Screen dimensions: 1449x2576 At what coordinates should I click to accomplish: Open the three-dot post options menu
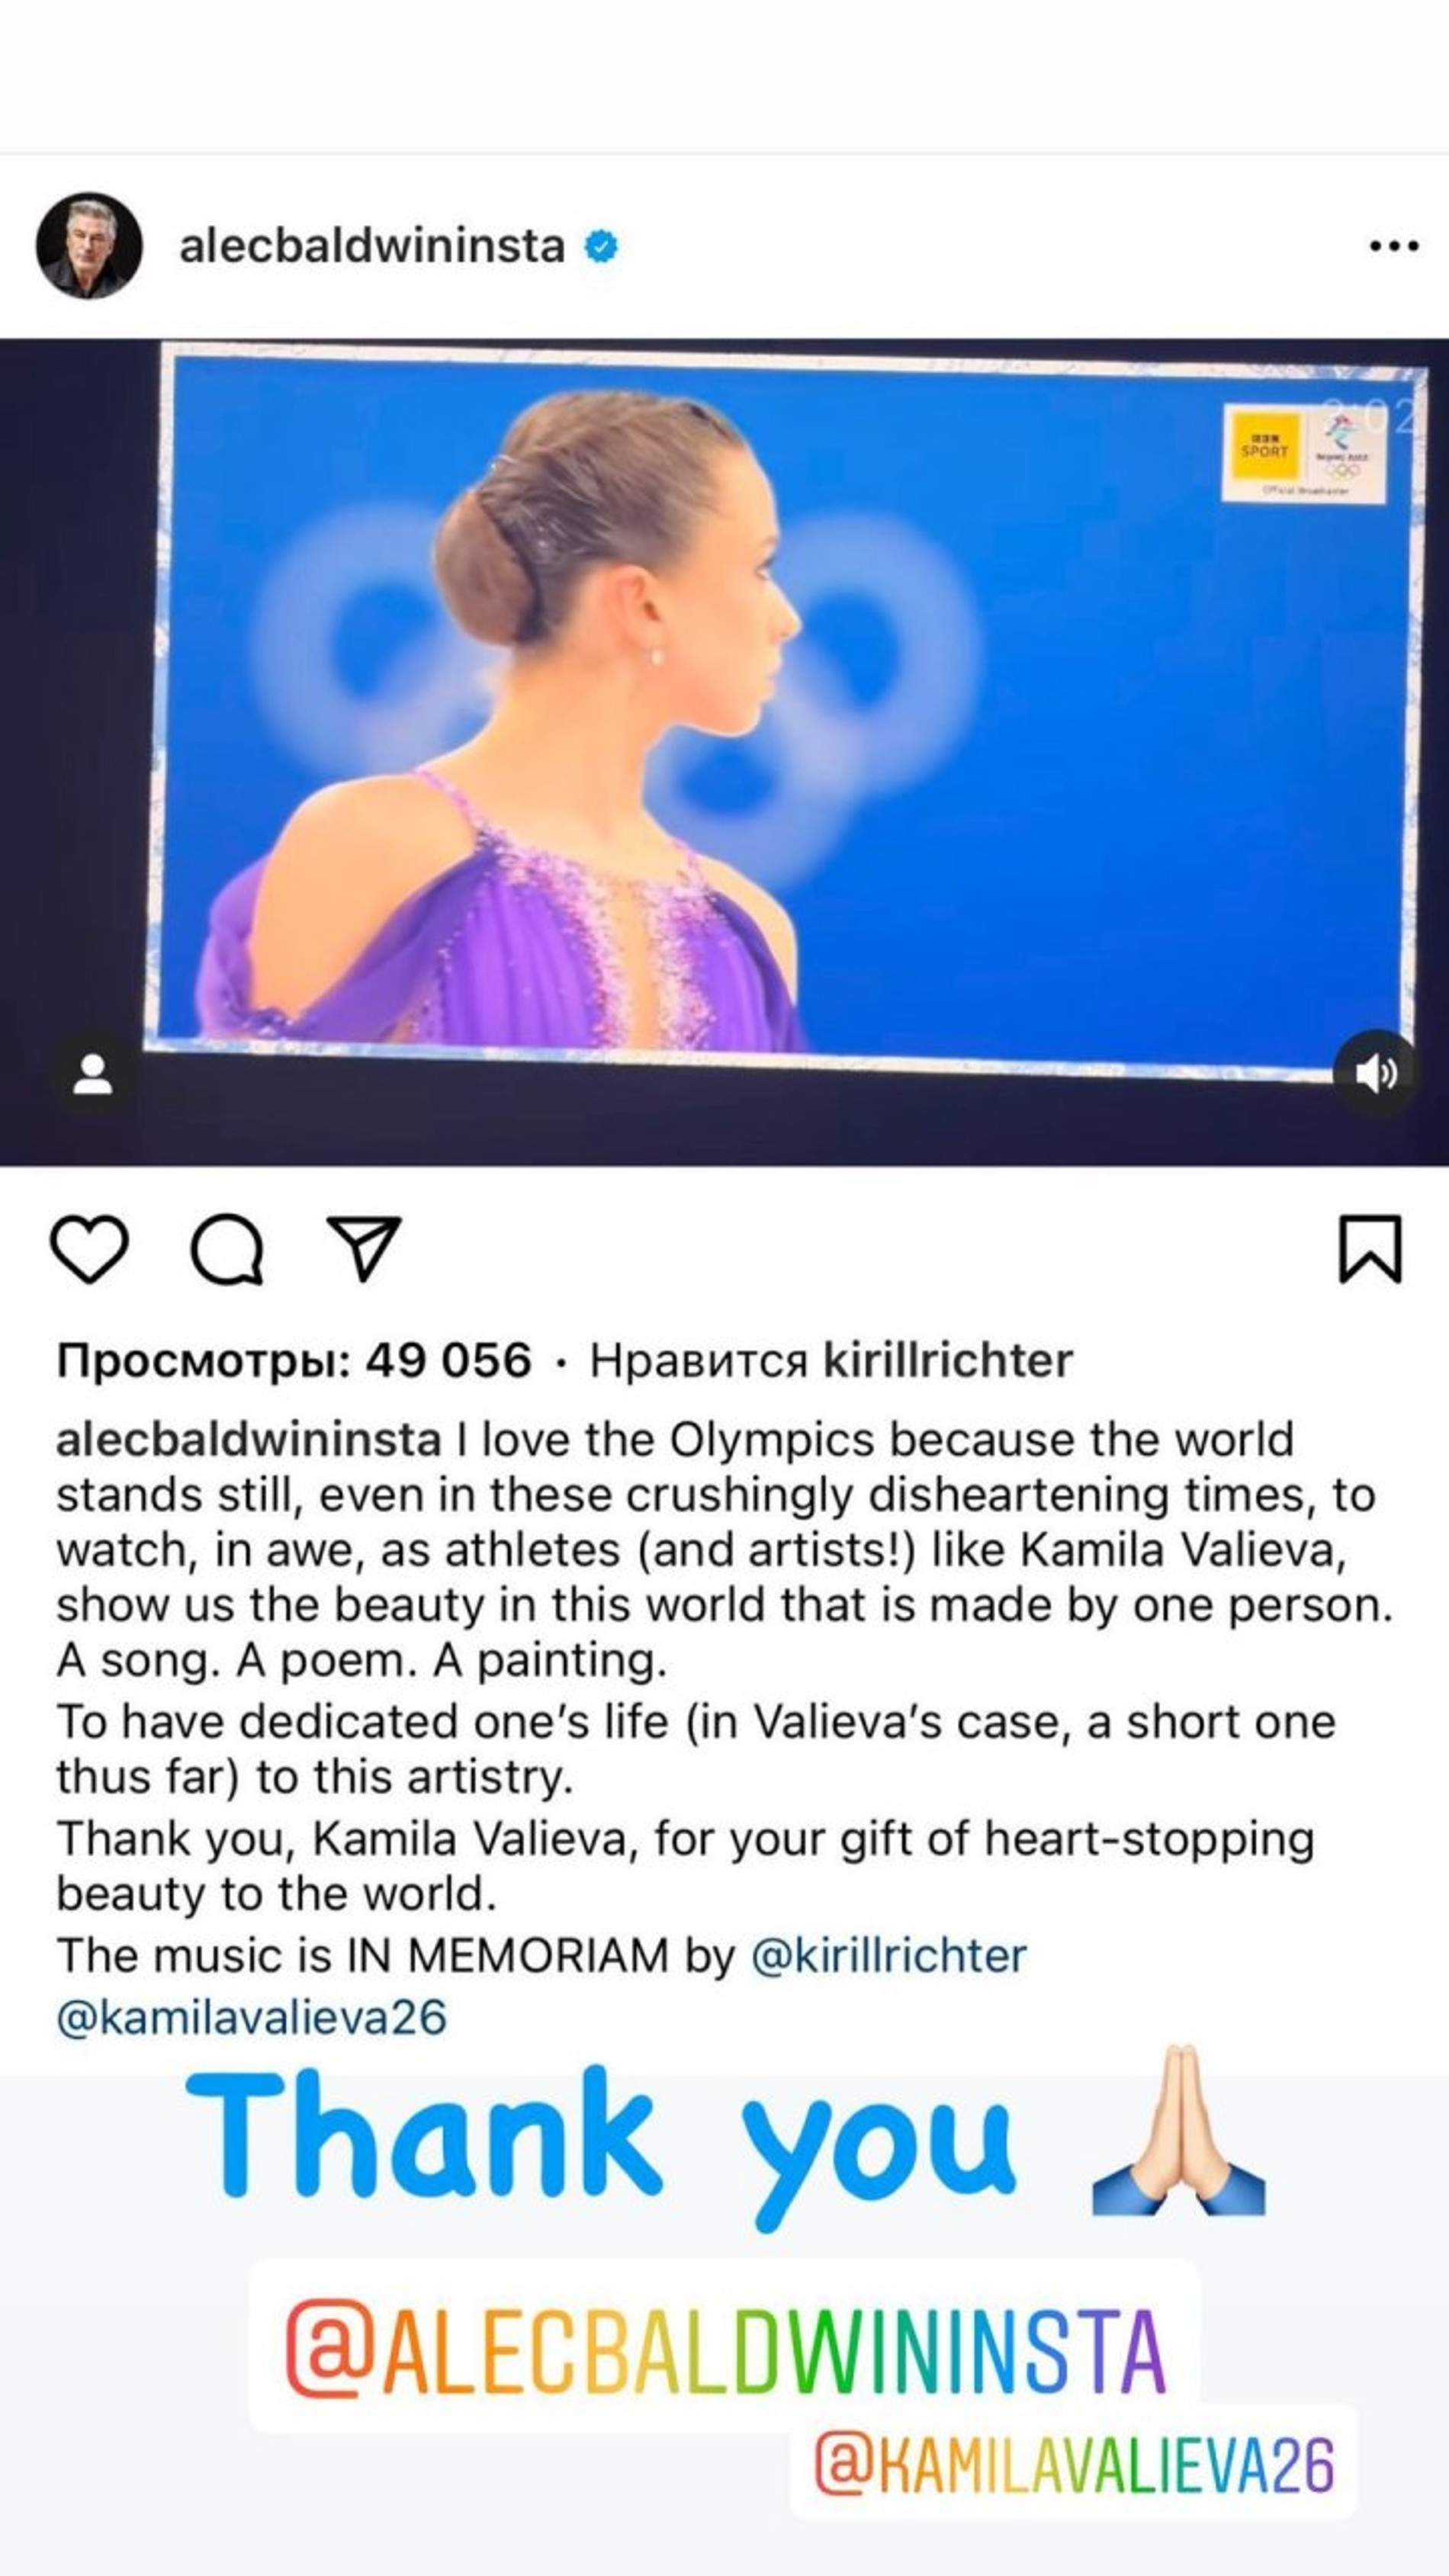(x=1394, y=246)
